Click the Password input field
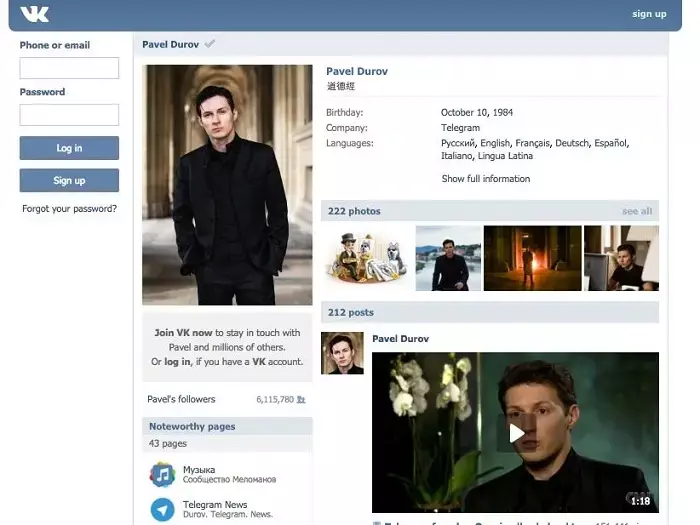This screenshot has width=700, height=525. pos(69,115)
